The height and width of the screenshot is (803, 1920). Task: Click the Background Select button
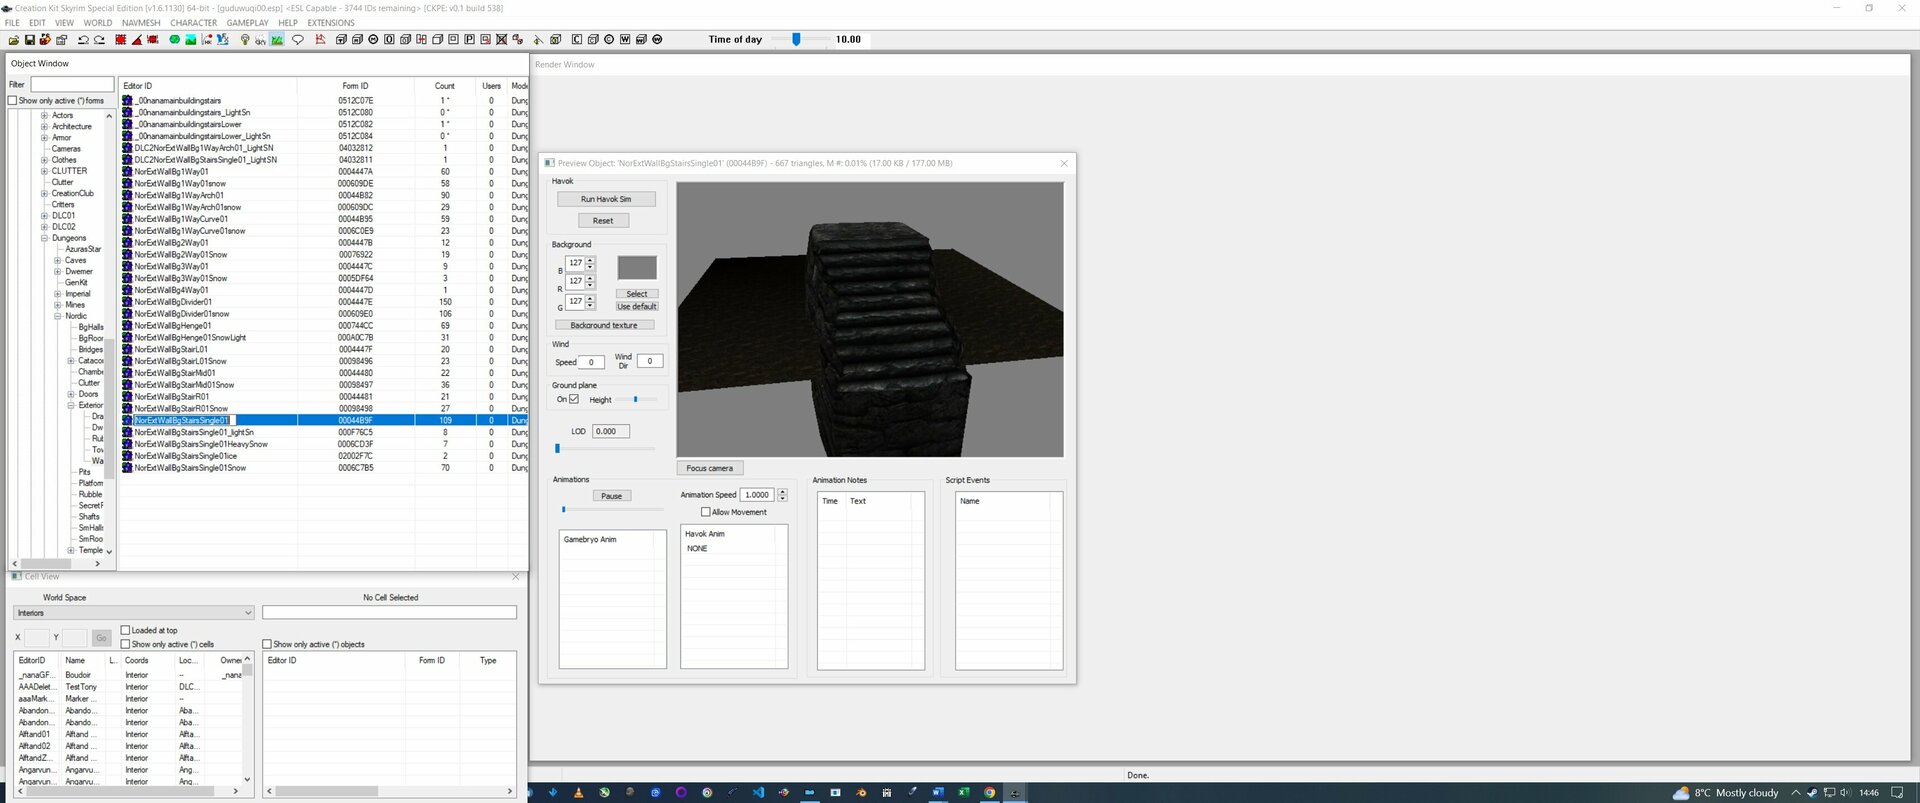click(x=637, y=294)
